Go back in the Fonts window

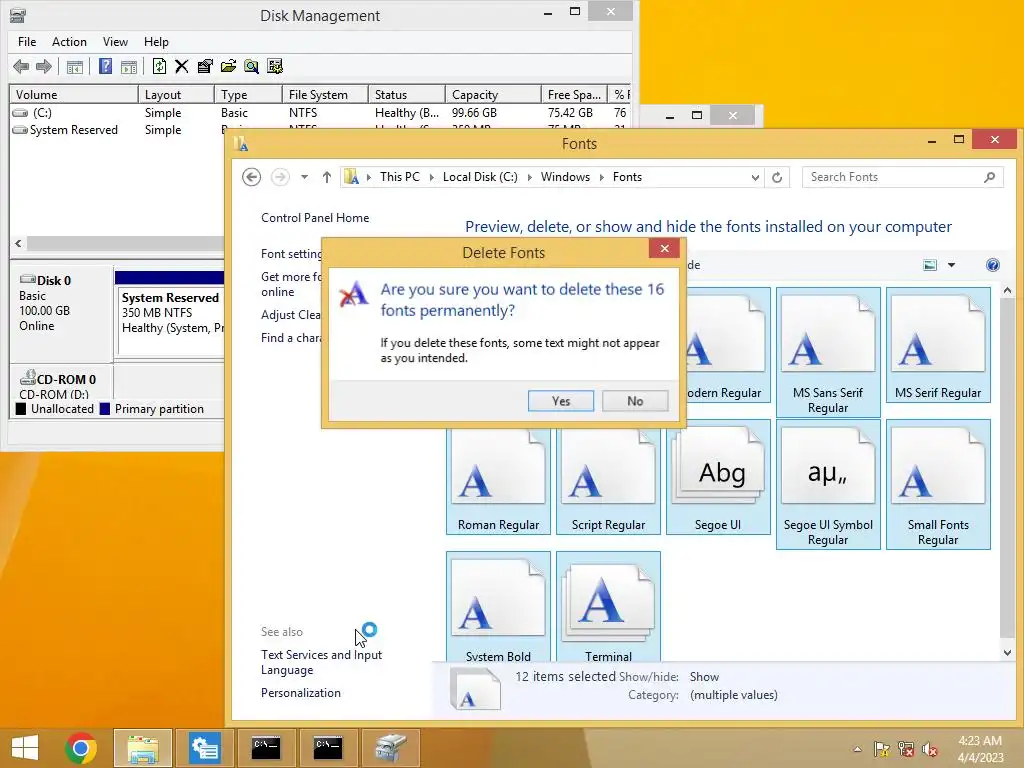tap(251, 177)
